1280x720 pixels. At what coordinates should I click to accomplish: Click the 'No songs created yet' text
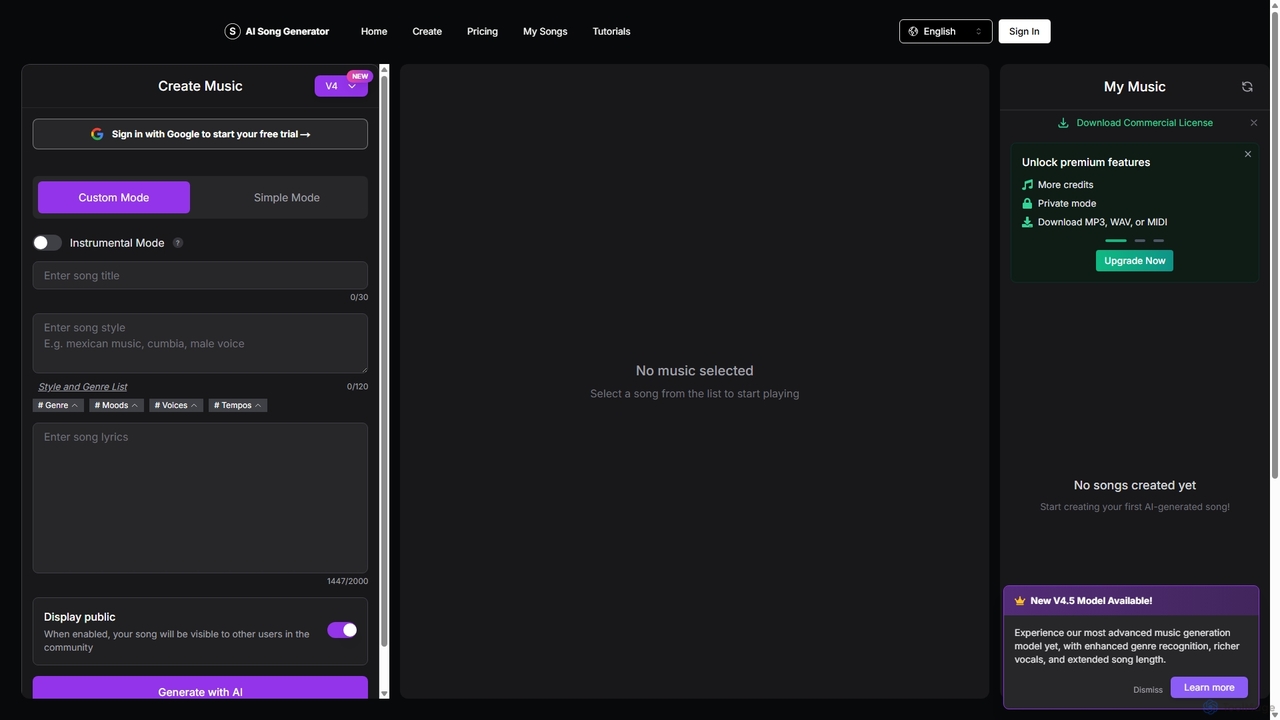point(1134,485)
